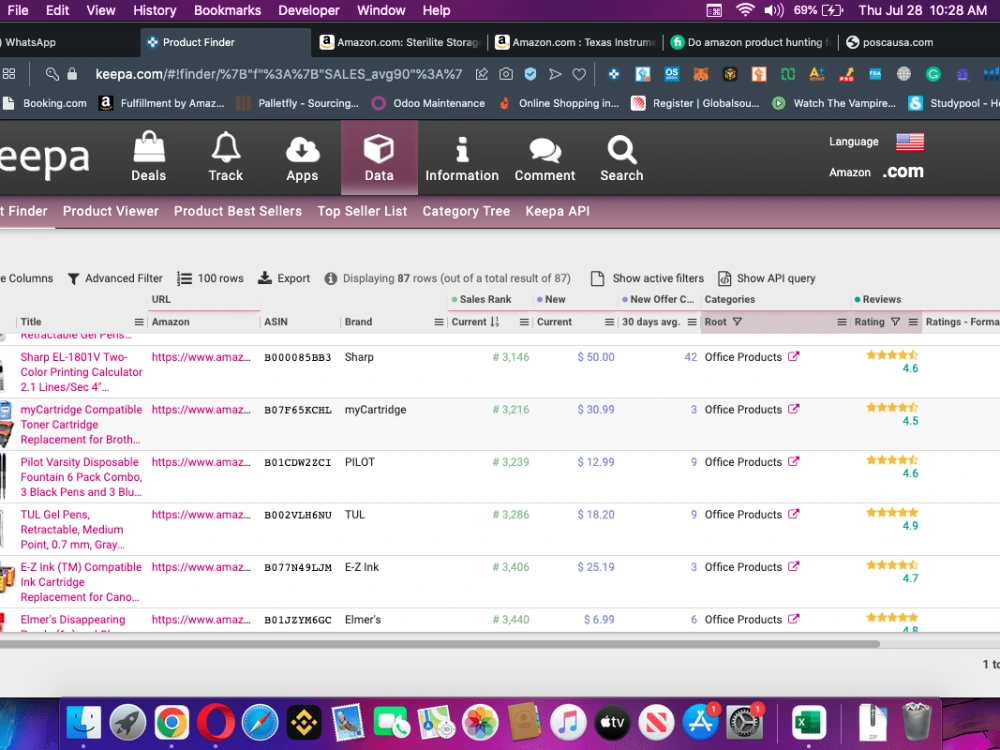Screen dimensions: 1000x750
Task: Open Finder from the dock
Action: (x=84, y=723)
